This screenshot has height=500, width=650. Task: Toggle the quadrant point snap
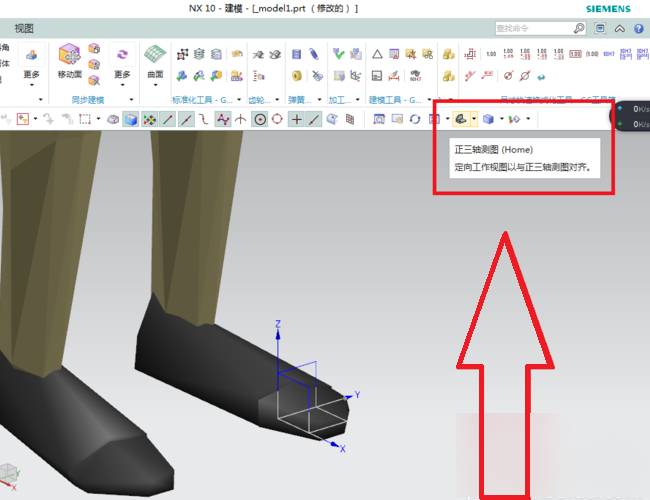tap(277, 119)
